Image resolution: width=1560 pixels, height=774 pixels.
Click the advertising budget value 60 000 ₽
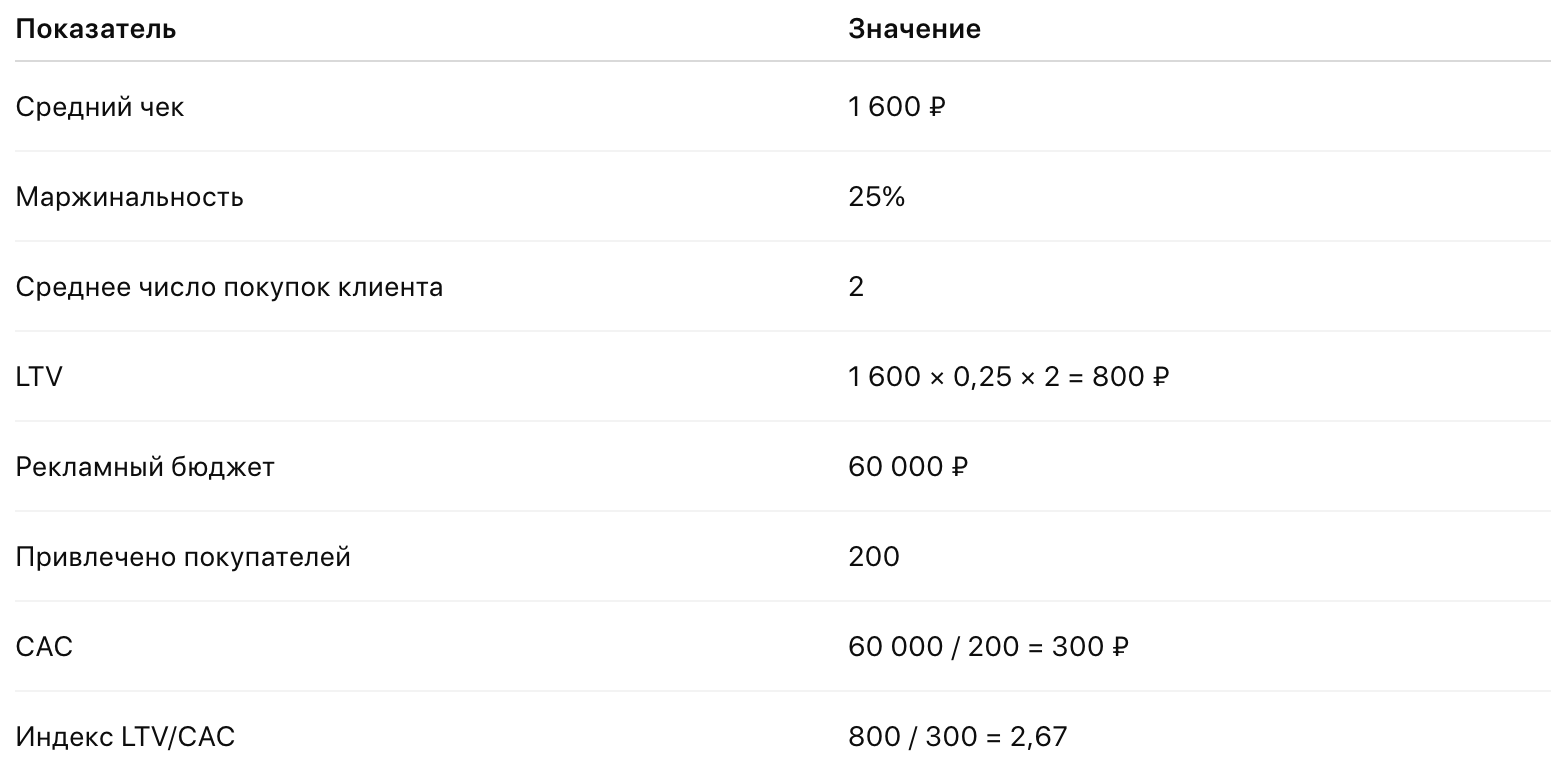908,467
